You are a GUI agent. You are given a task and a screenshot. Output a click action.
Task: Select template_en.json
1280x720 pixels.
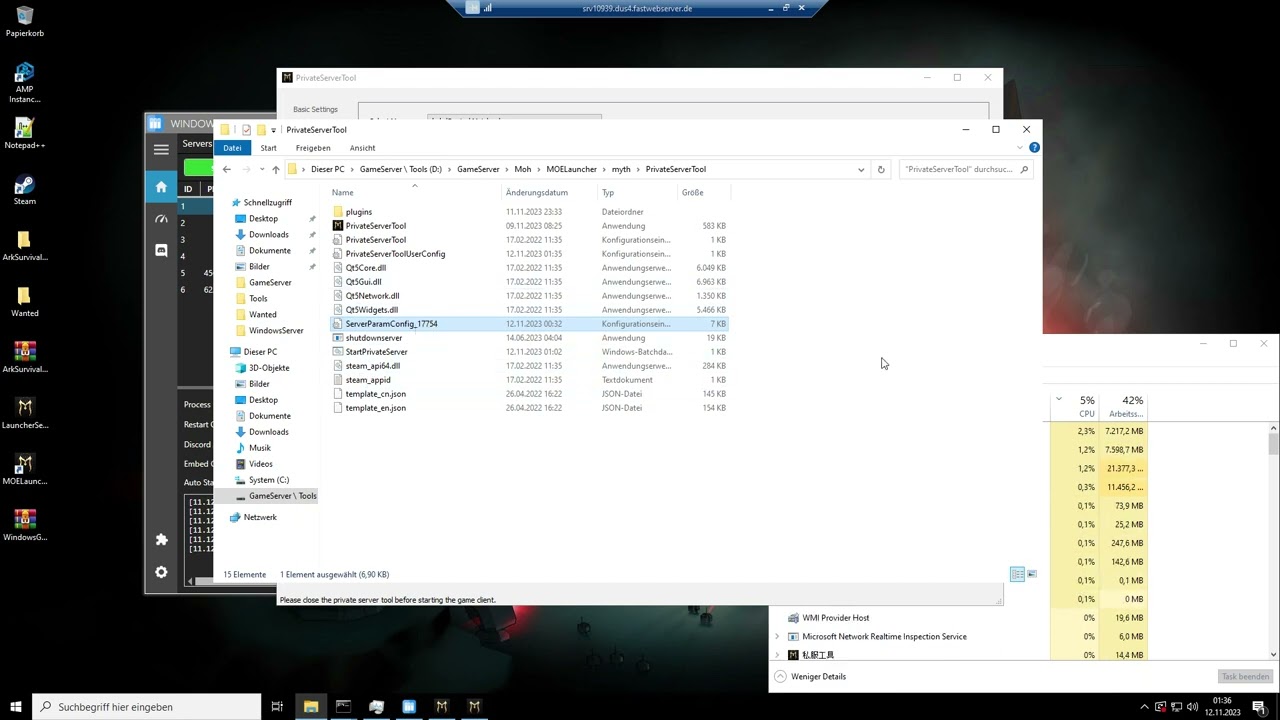pos(375,408)
